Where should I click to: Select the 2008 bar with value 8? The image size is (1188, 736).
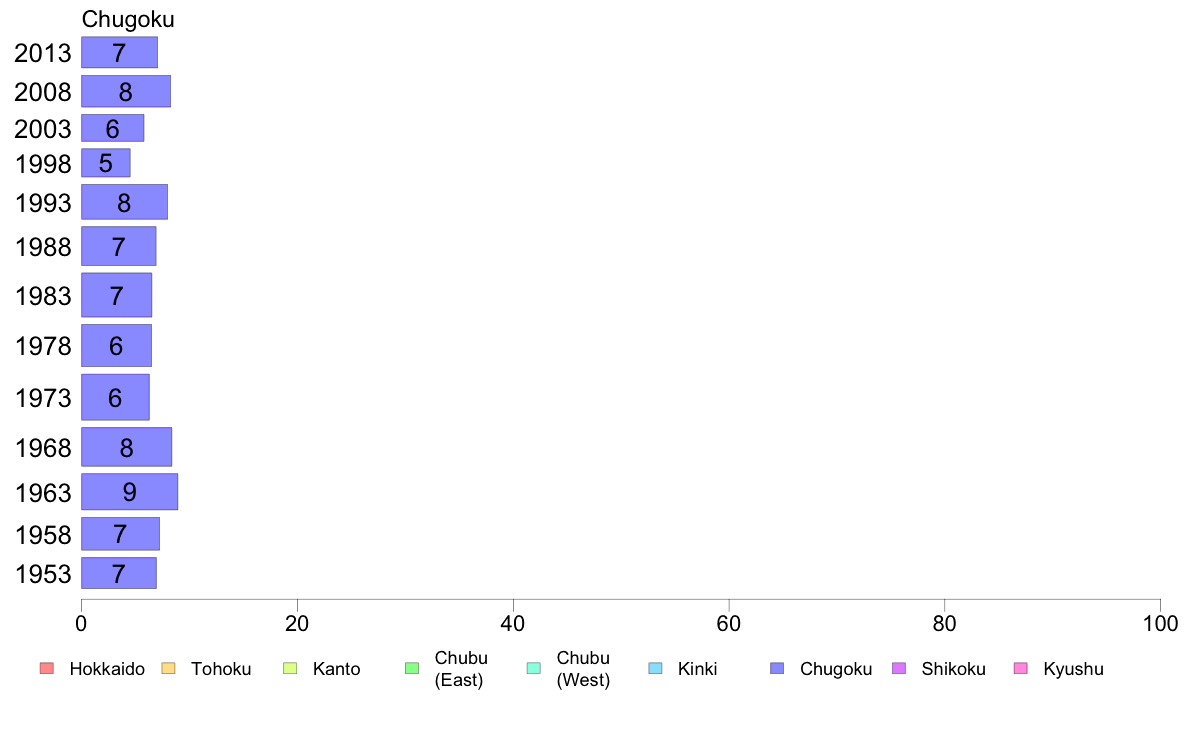(126, 91)
